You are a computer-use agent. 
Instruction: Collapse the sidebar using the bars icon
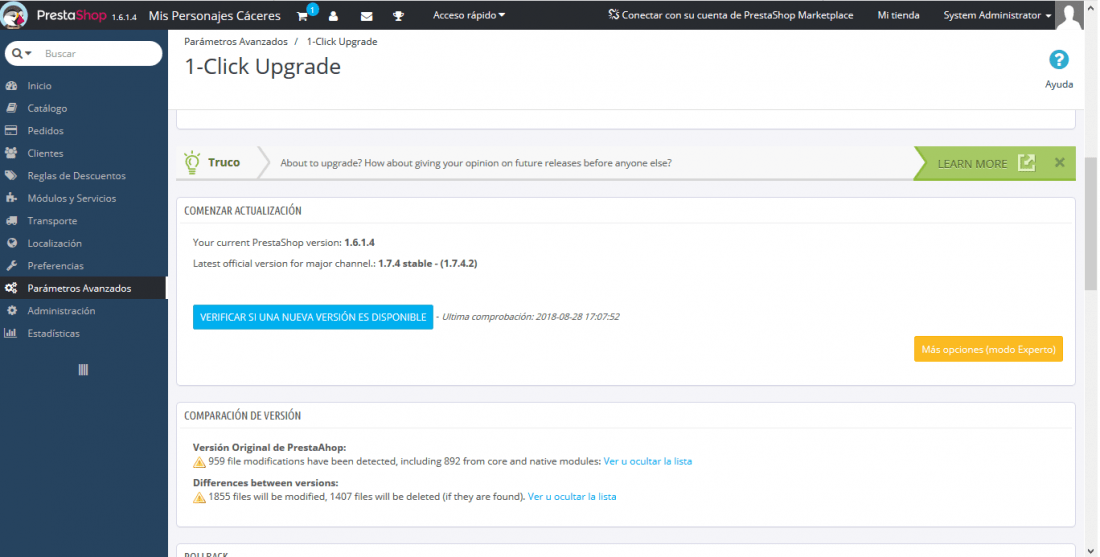click(83, 370)
